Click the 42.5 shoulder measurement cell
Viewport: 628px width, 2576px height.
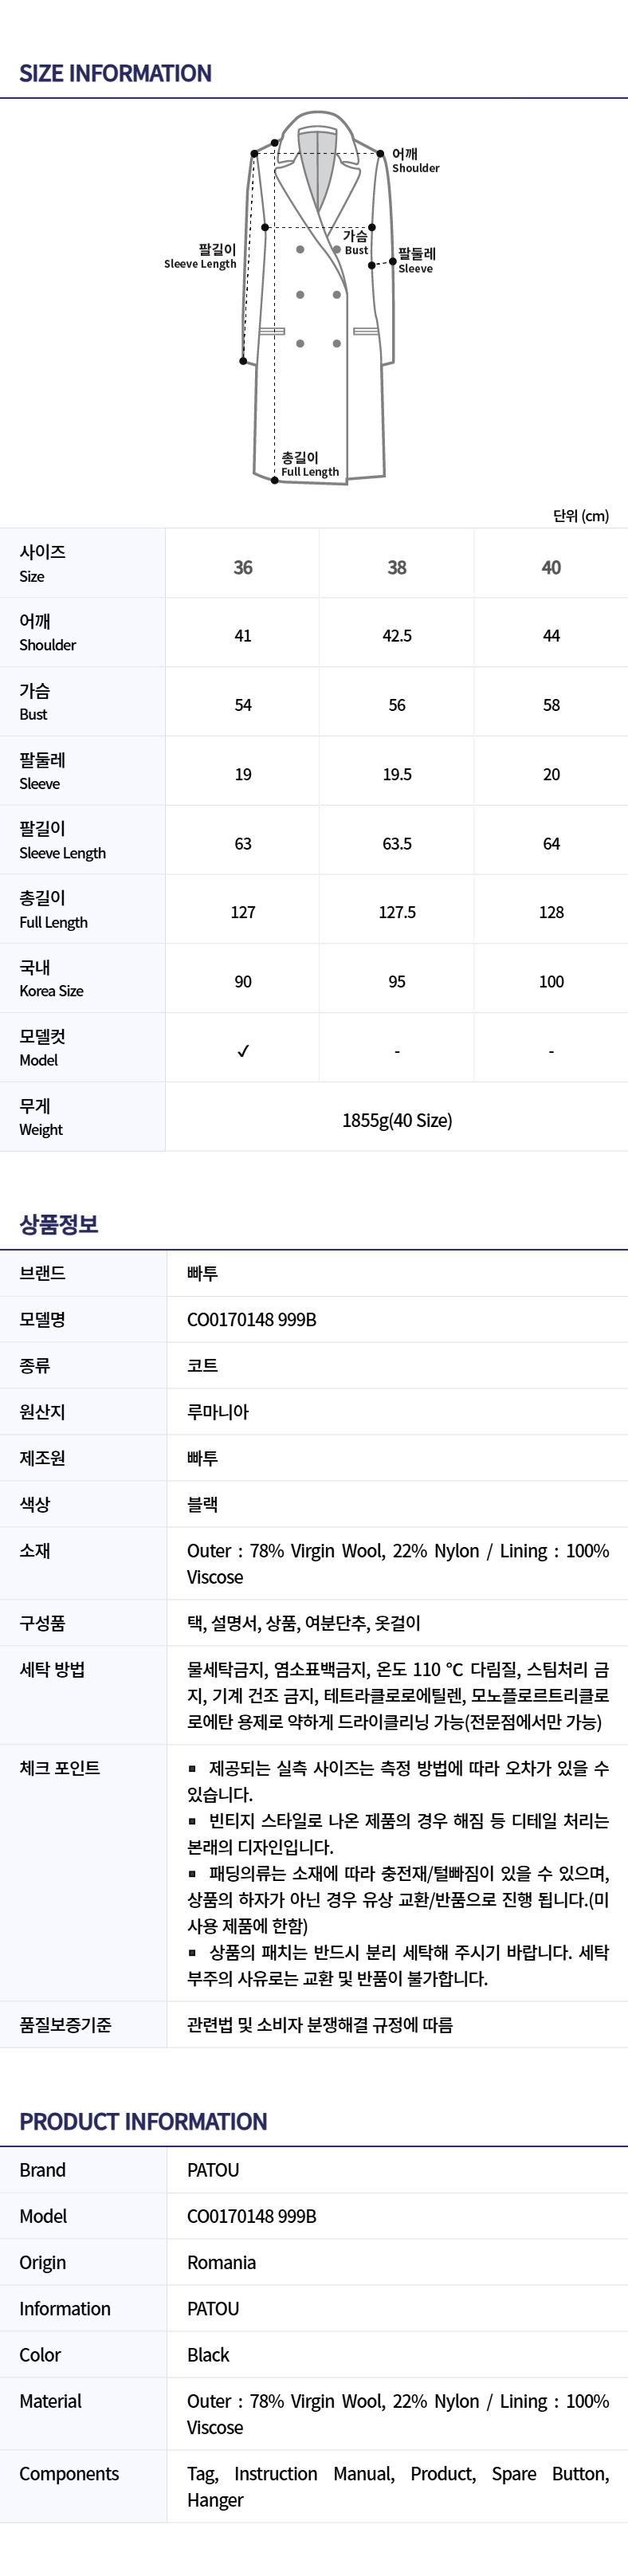pos(397,636)
